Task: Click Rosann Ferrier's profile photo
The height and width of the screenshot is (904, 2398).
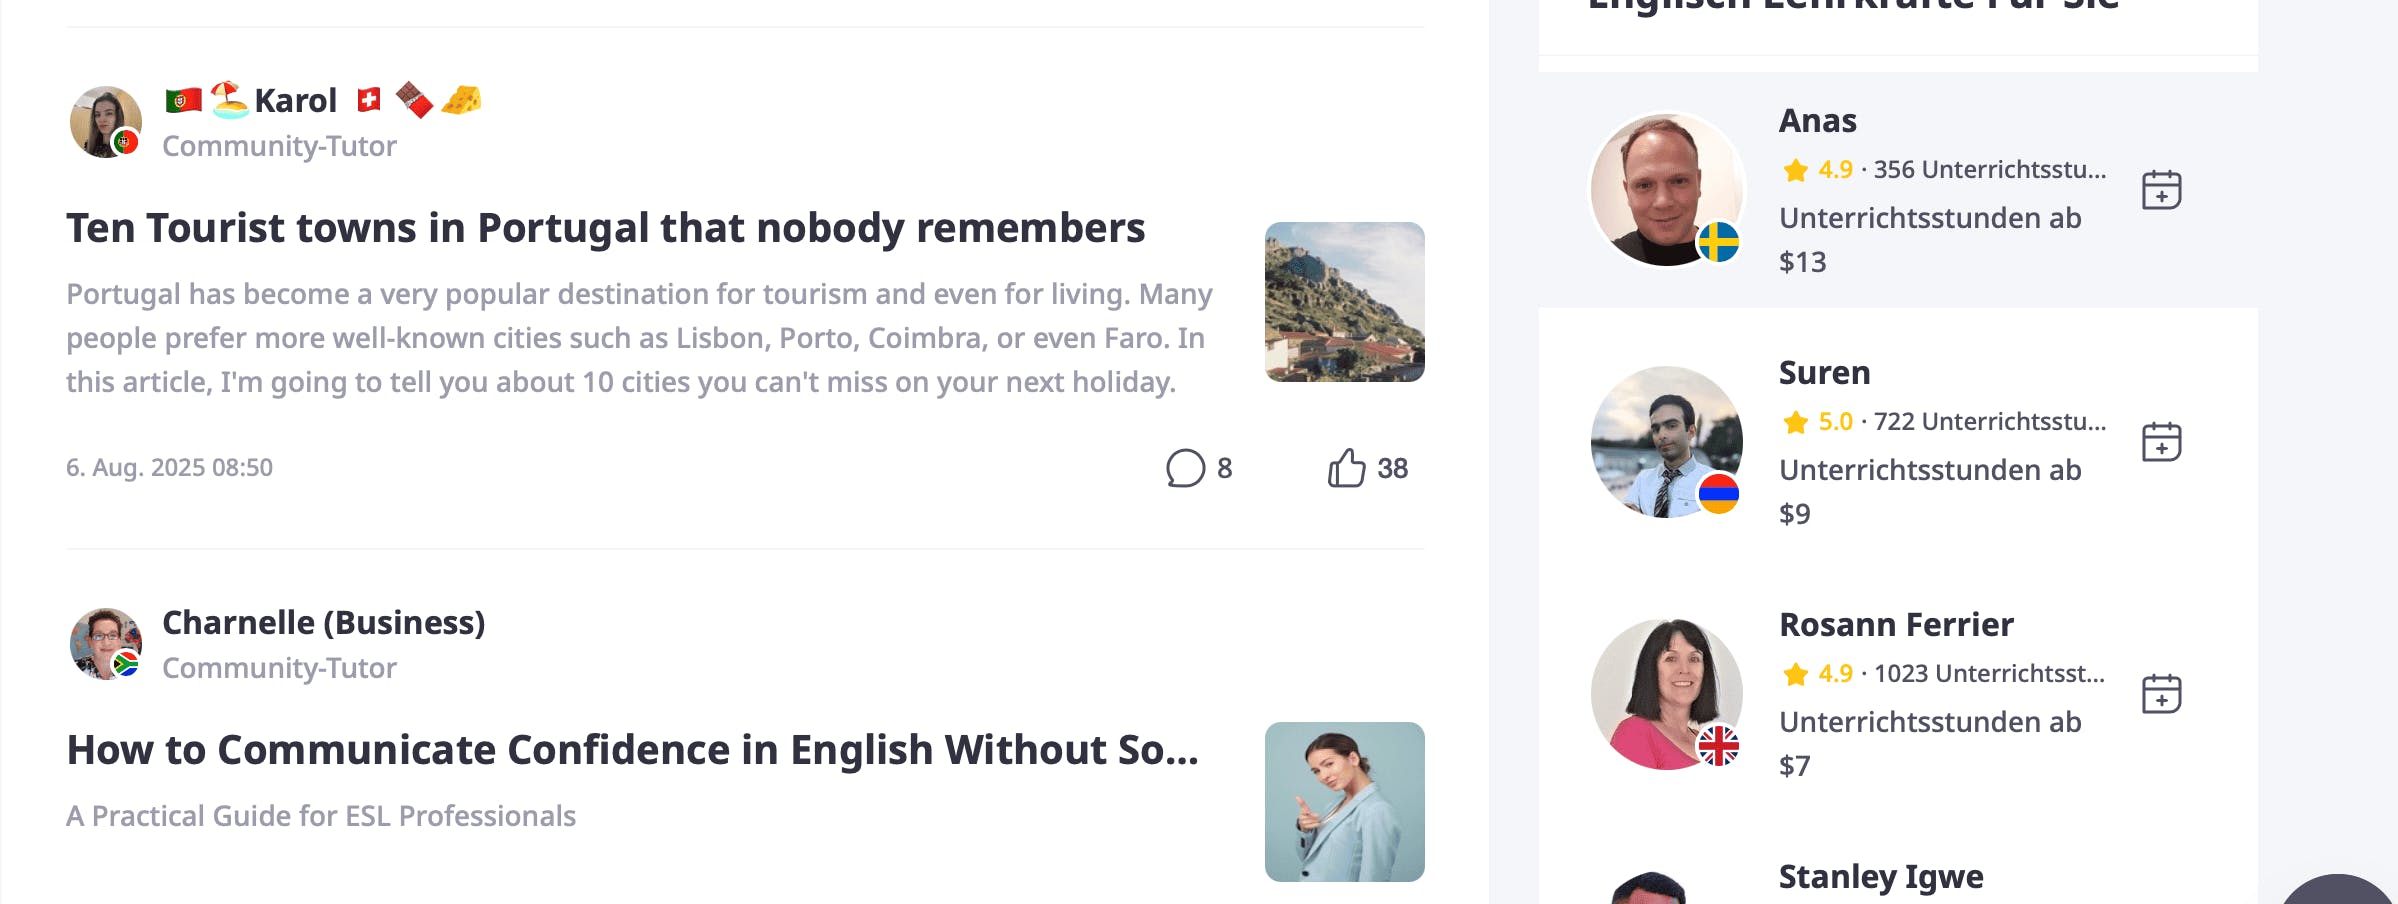Action: pyautogui.click(x=1666, y=694)
